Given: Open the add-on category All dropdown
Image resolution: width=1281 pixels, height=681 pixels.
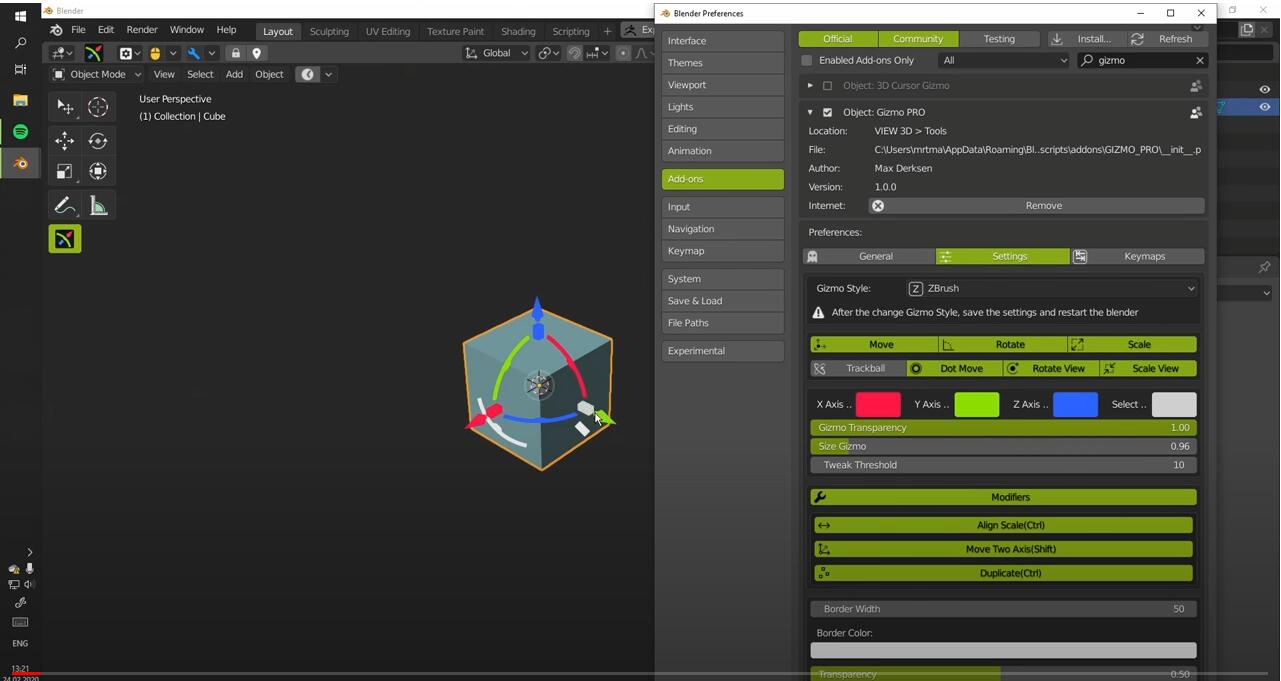Looking at the screenshot, I should pos(1004,60).
